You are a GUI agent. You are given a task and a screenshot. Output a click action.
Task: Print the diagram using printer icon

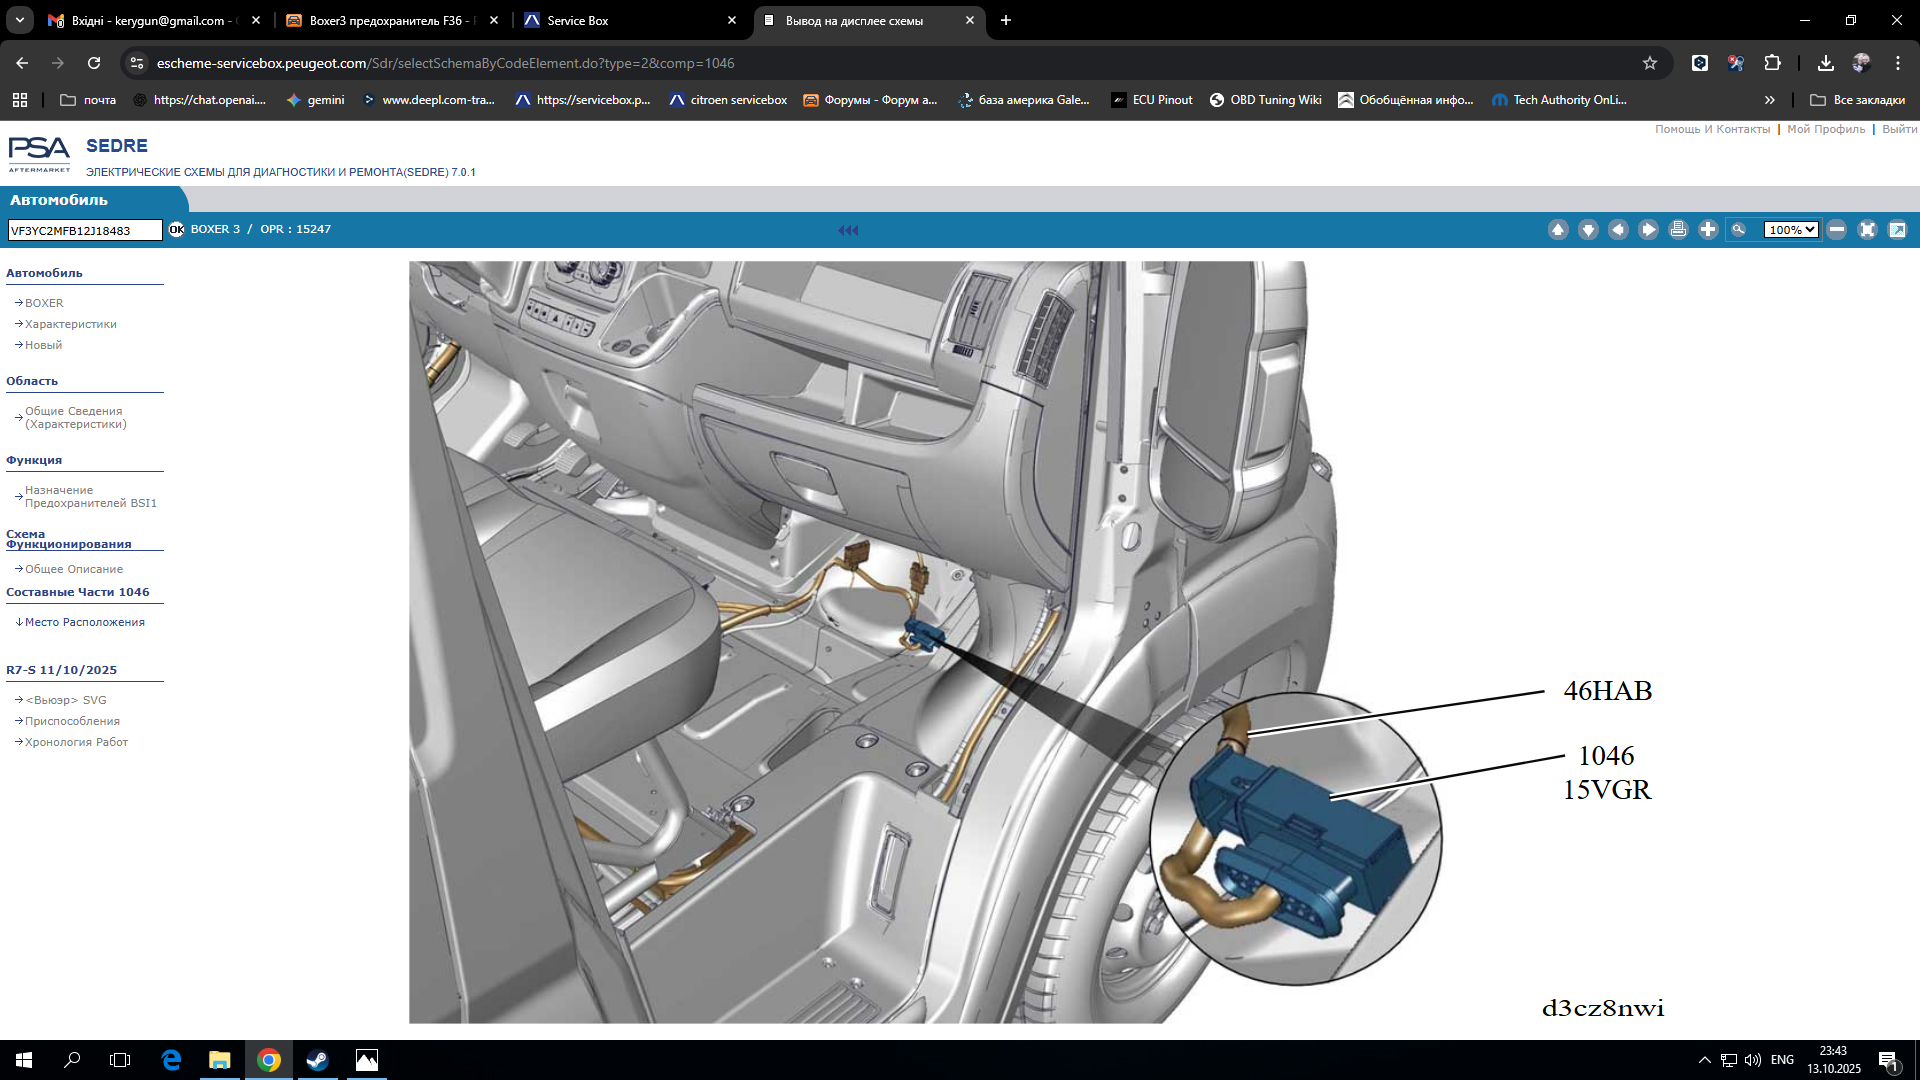[1678, 230]
